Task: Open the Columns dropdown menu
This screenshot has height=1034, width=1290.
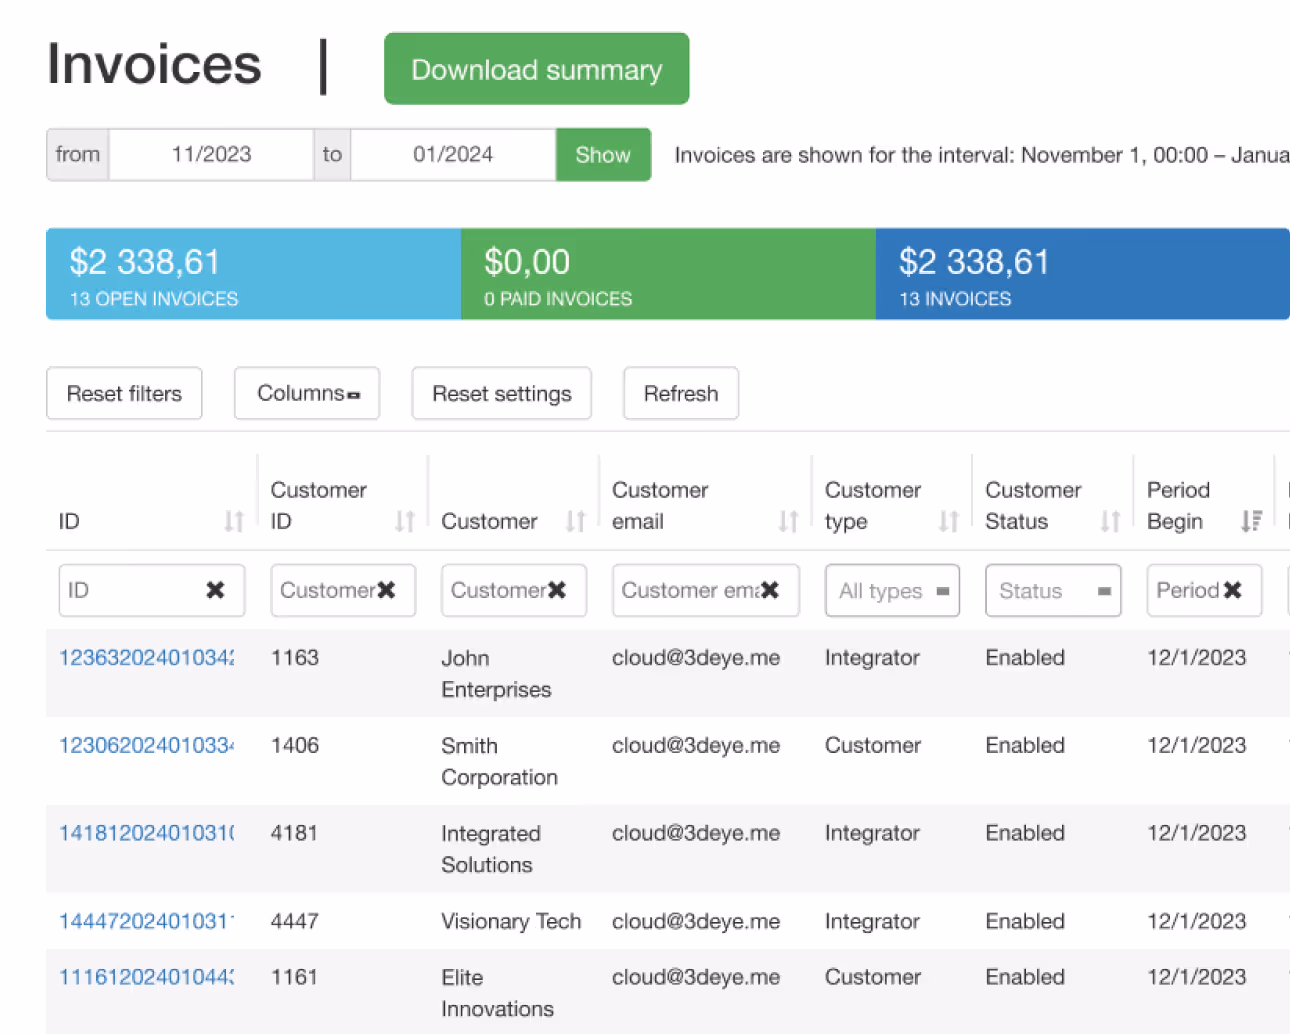Action: tap(307, 394)
